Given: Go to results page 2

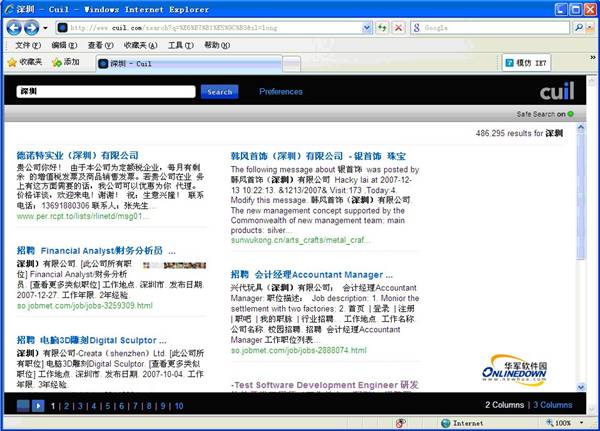Looking at the screenshot, I should (x=67, y=406).
